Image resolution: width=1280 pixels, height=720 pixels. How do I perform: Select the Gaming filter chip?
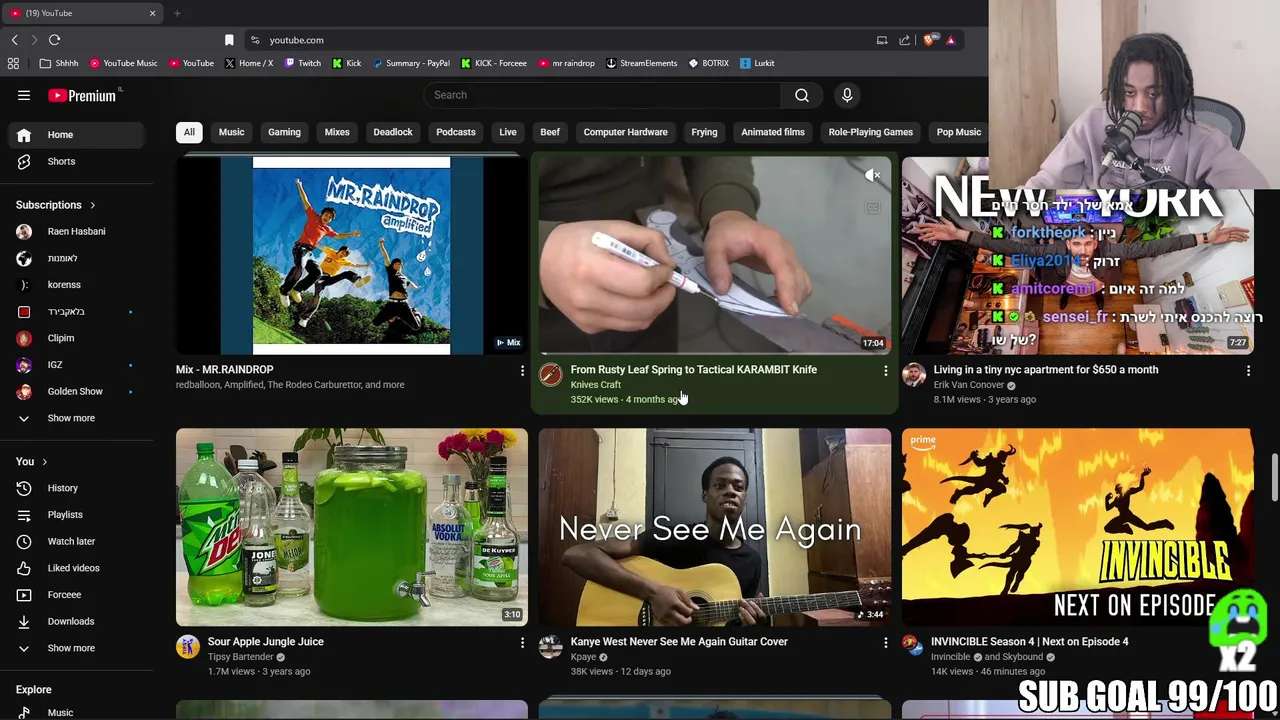[284, 132]
